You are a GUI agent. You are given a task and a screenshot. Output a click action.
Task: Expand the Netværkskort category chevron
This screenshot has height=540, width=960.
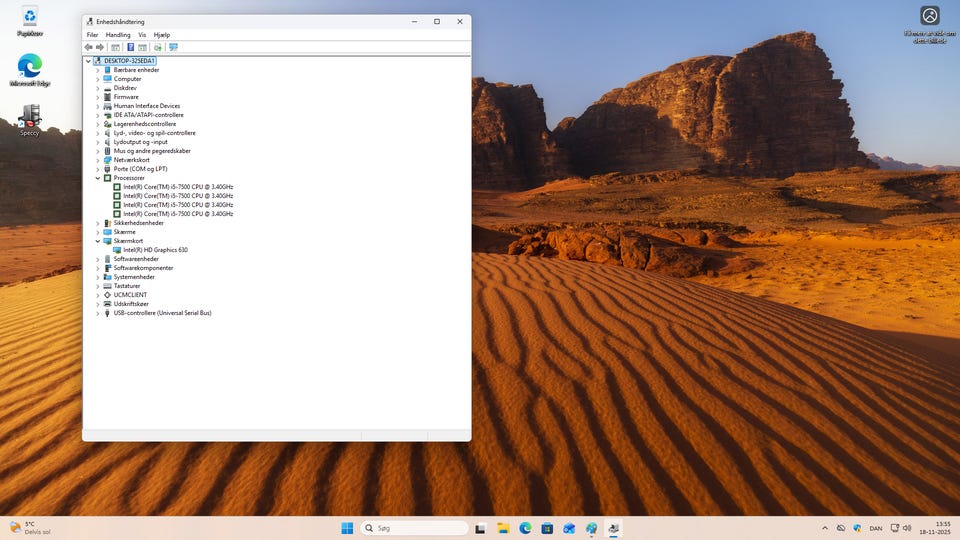click(x=98, y=160)
